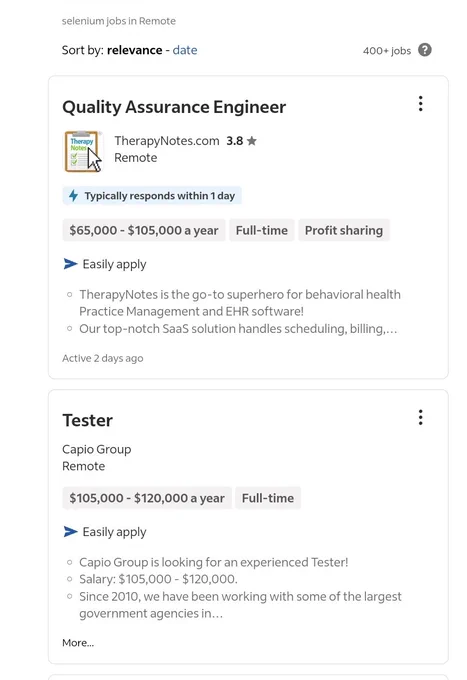The width and height of the screenshot is (467, 680).
Task: Click the star rating beside 3.8
Action: click(x=251, y=141)
